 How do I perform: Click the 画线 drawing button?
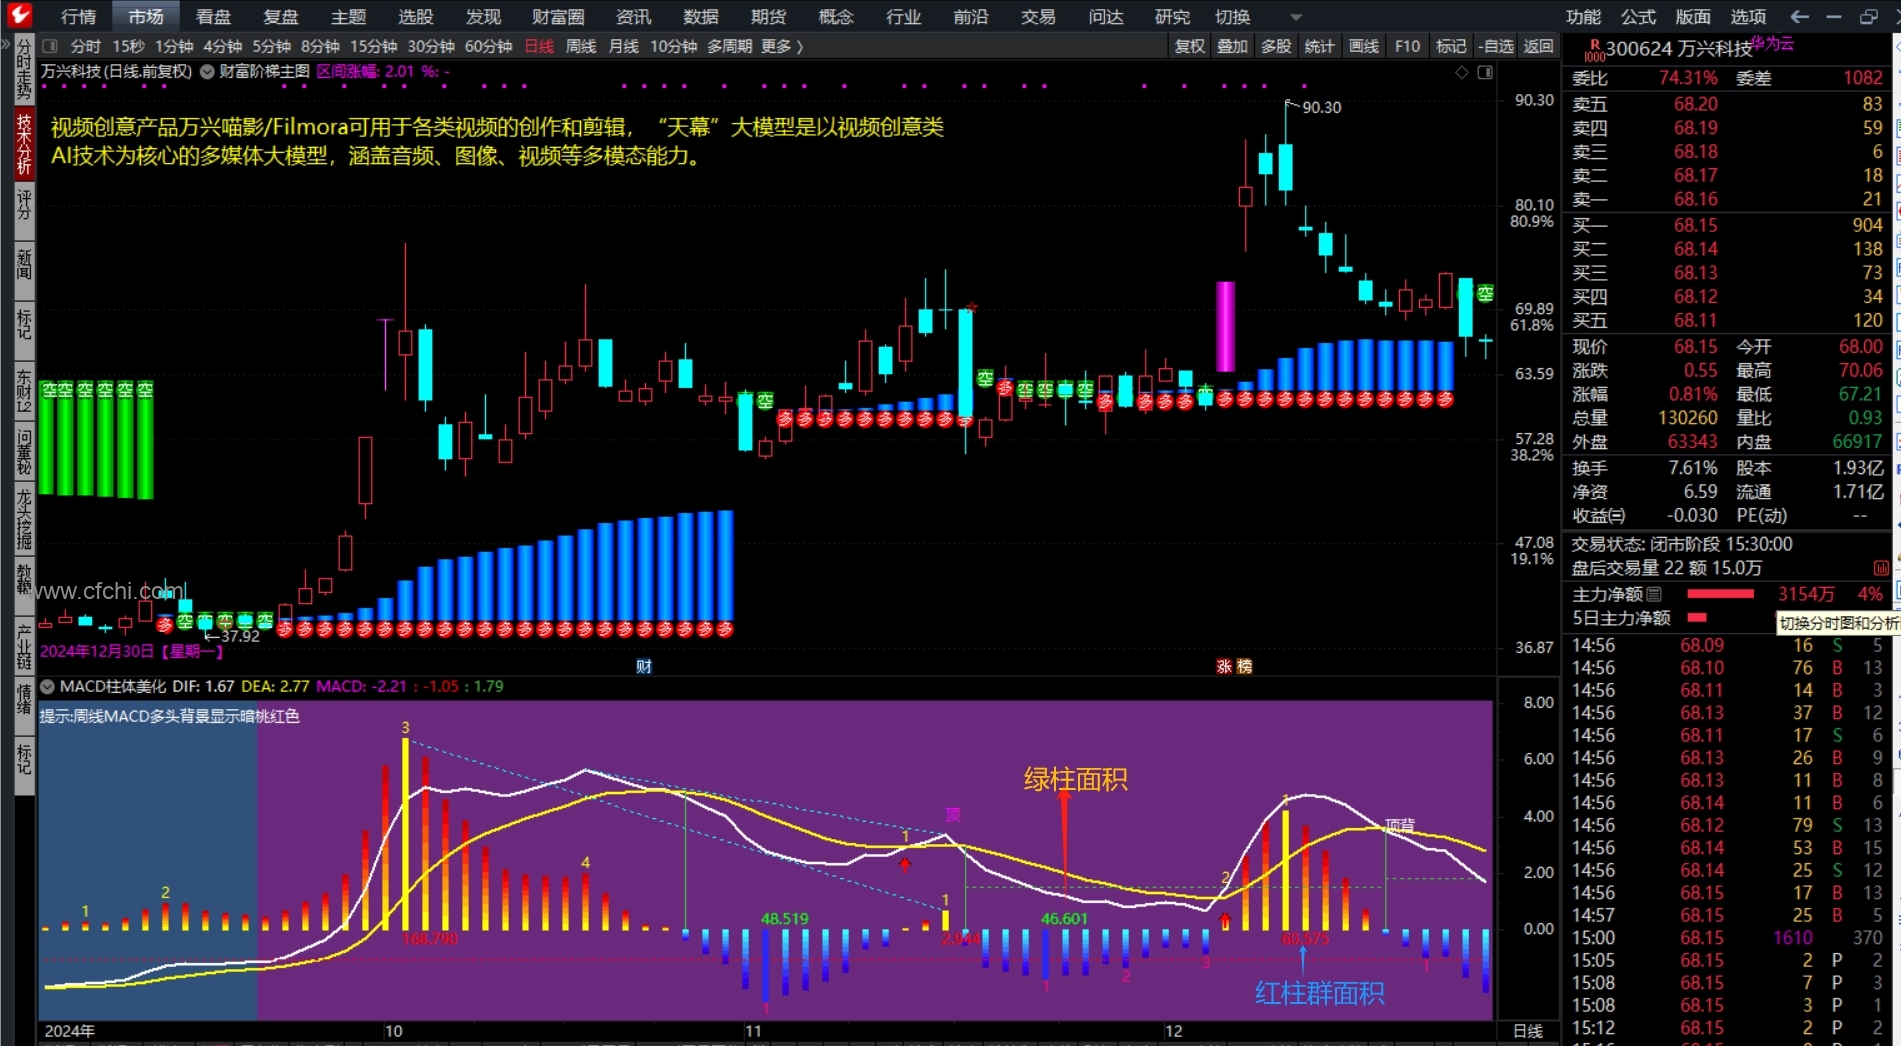1364,46
